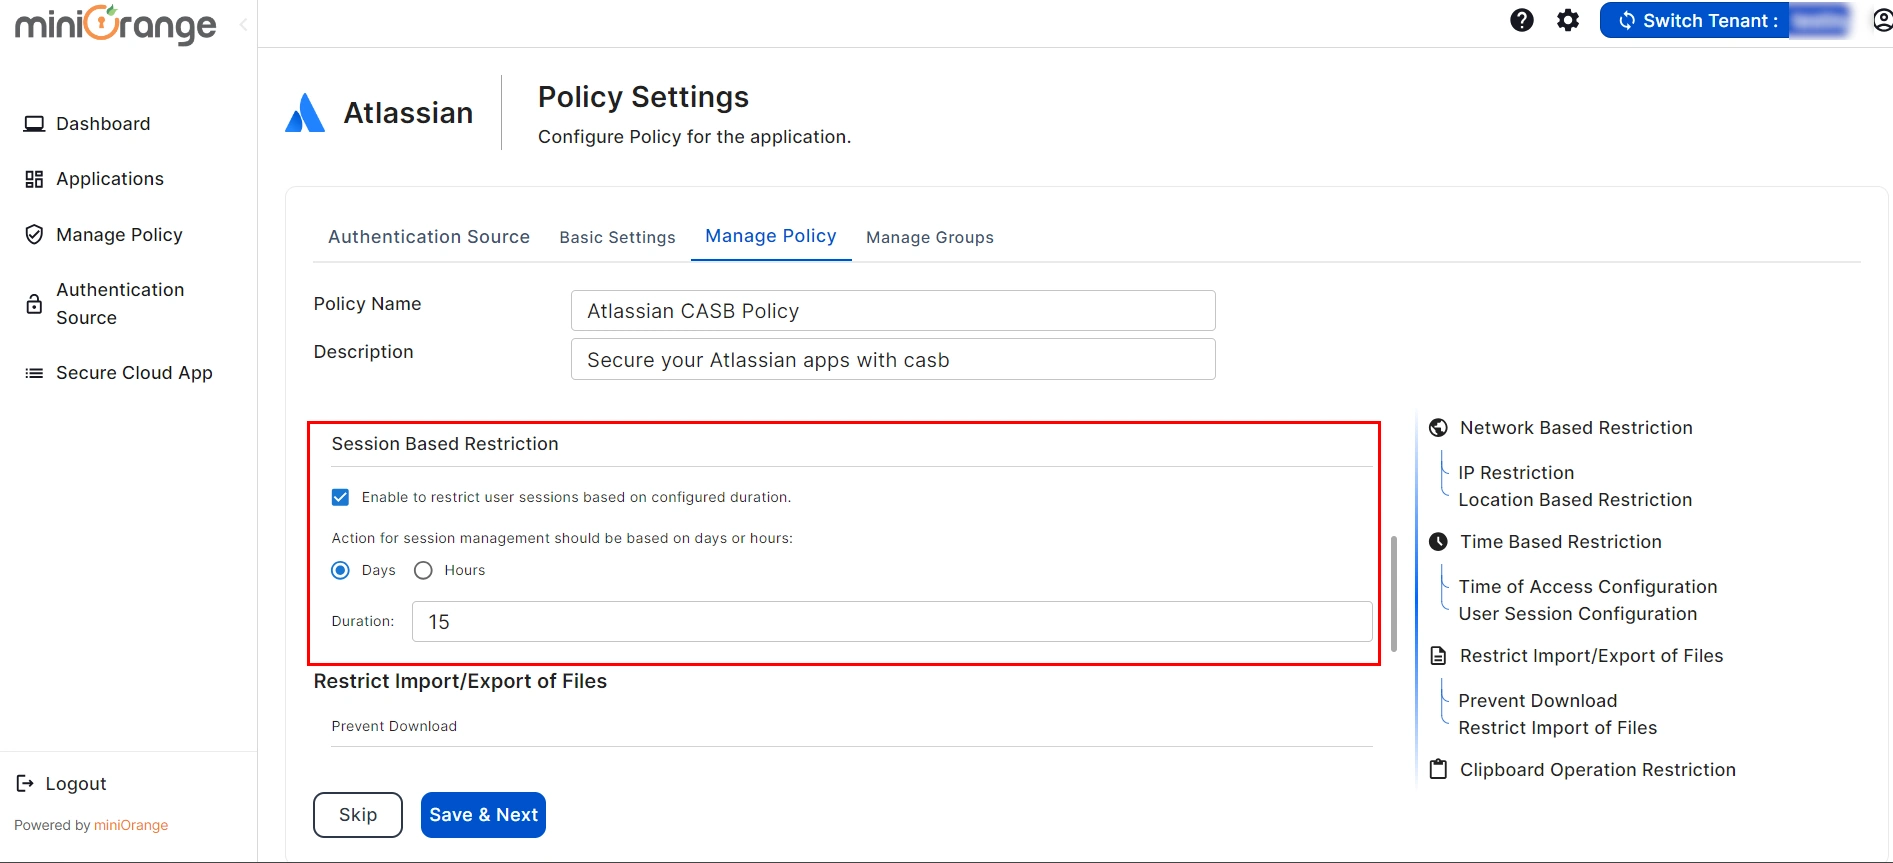Jump to Restrict Import/Export of Files

click(1592, 656)
